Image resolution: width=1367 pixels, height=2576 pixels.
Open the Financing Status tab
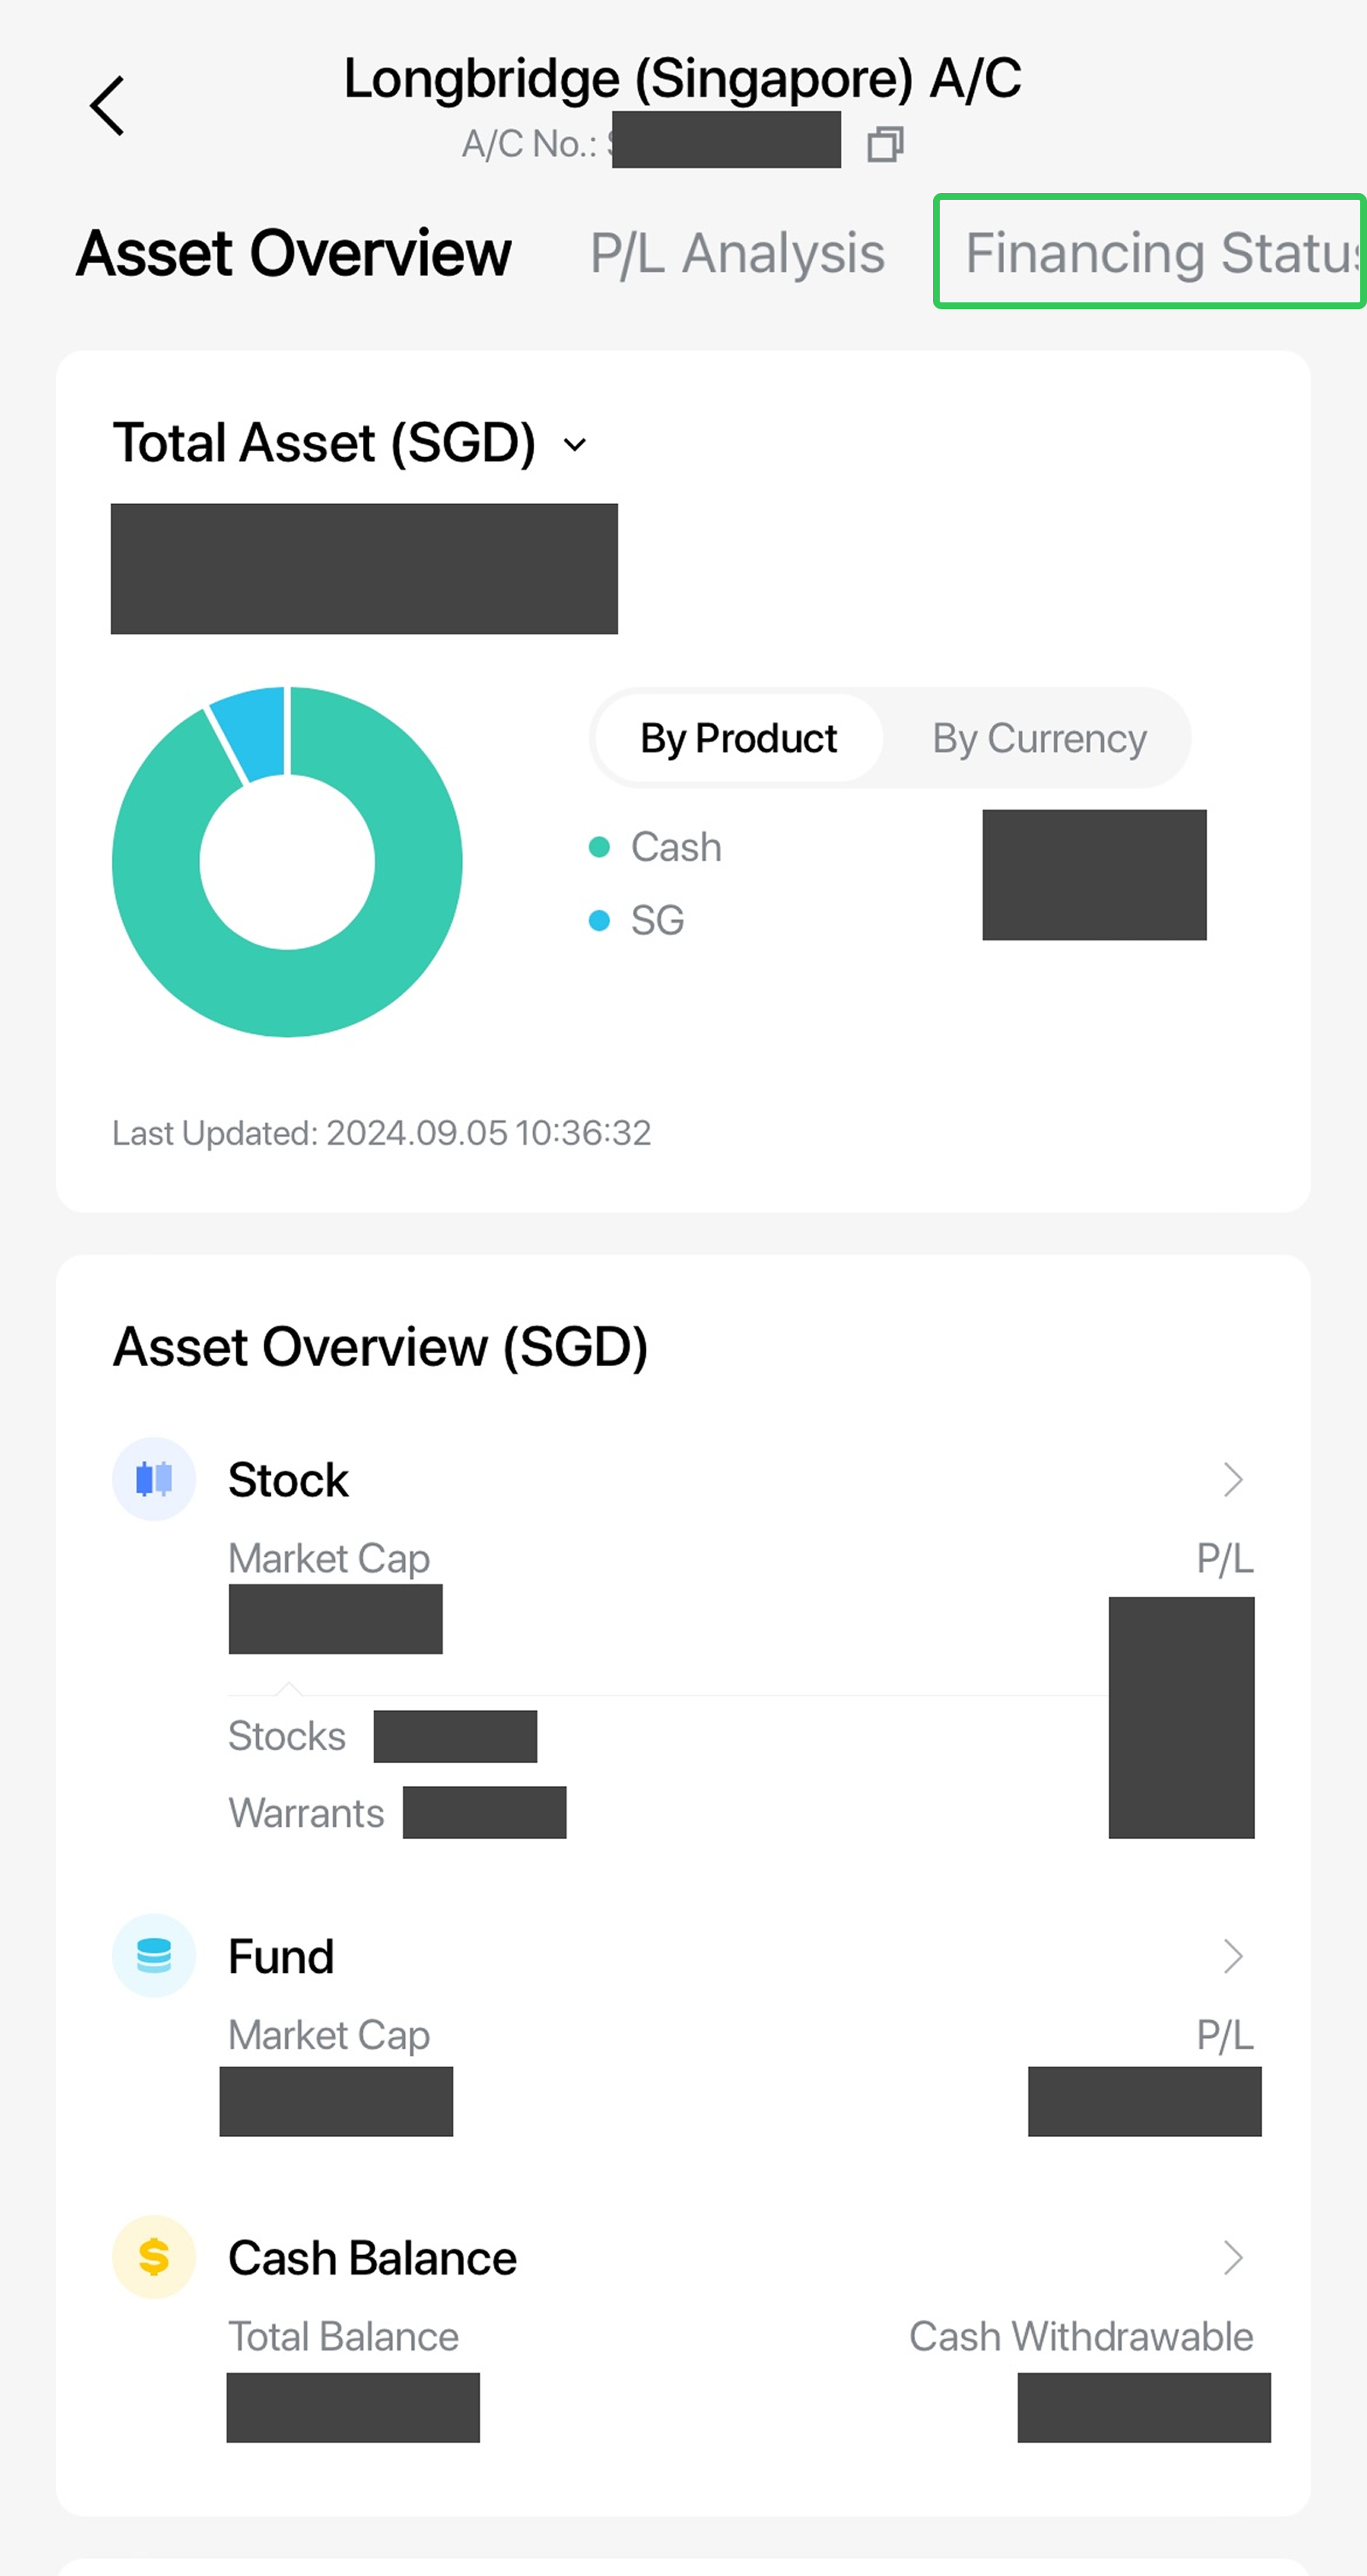(1150, 252)
